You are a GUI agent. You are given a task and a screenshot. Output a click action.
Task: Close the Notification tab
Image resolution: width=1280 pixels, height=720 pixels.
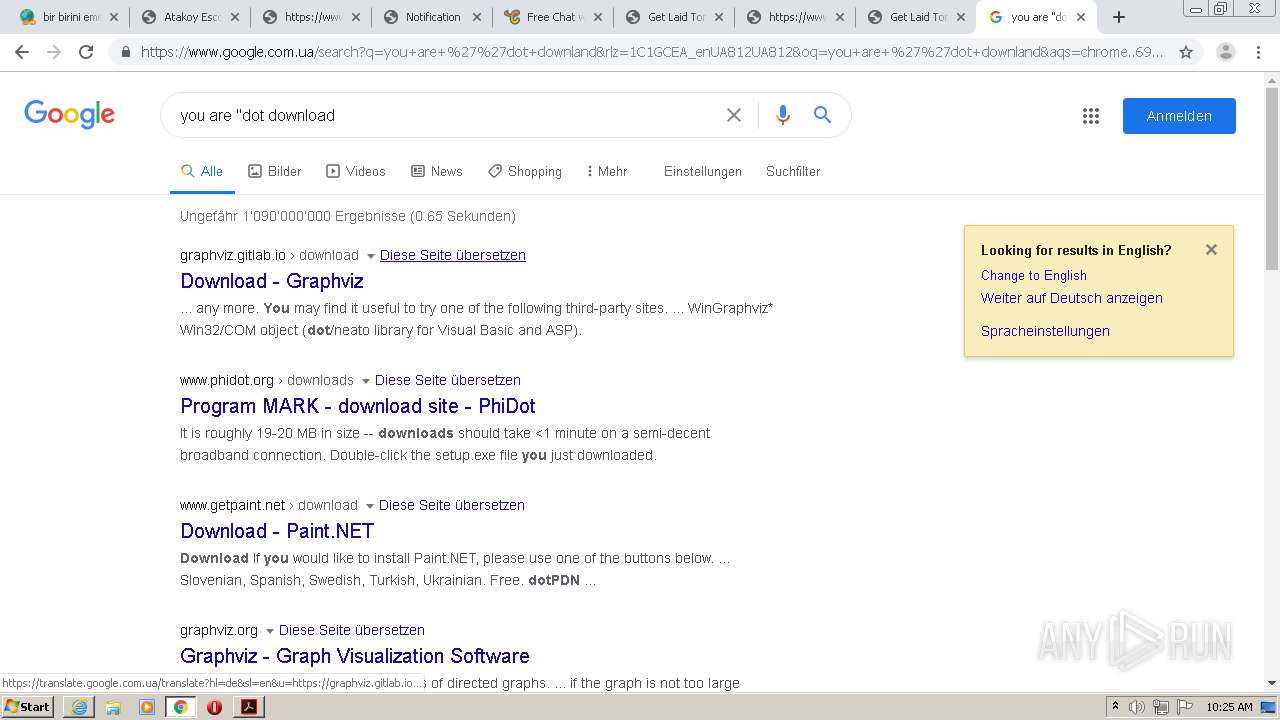[476, 17]
